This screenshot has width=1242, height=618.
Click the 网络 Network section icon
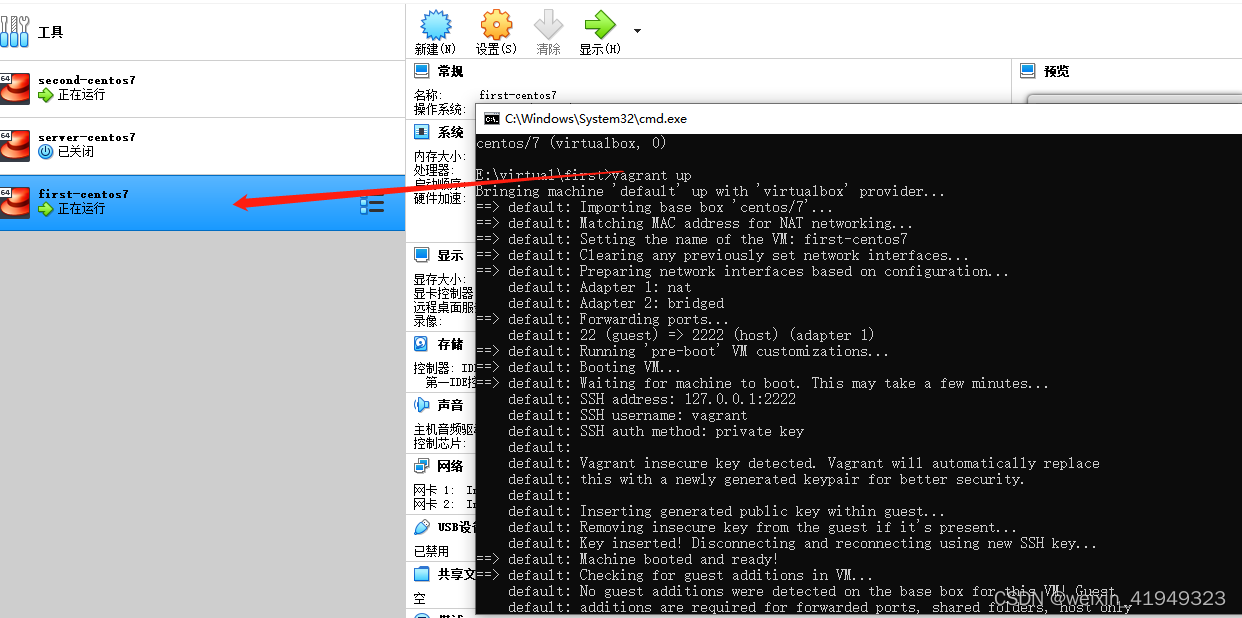coord(421,465)
